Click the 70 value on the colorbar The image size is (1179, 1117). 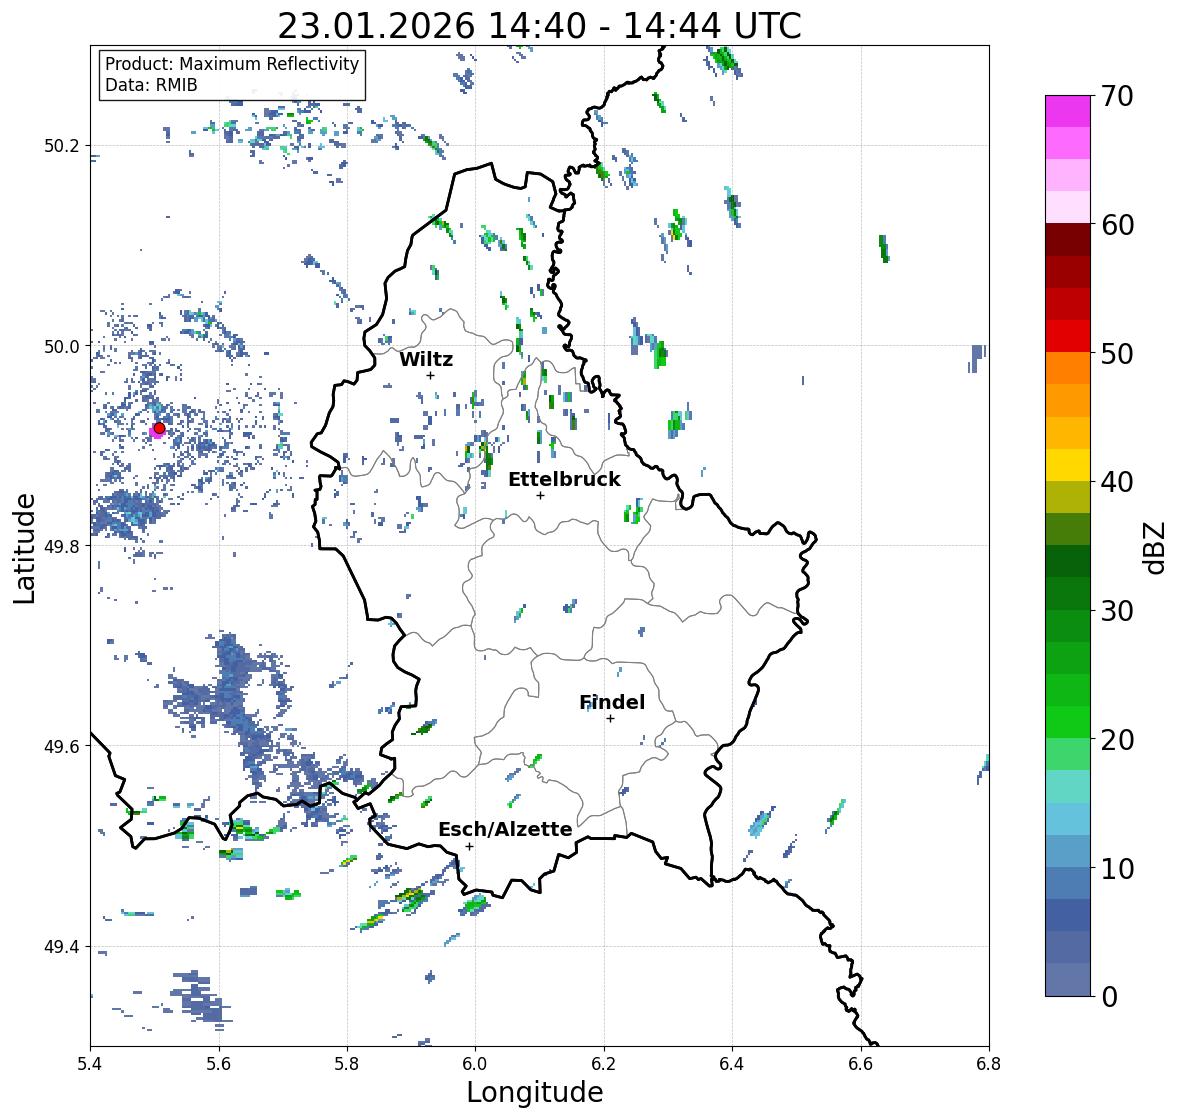1117,96
